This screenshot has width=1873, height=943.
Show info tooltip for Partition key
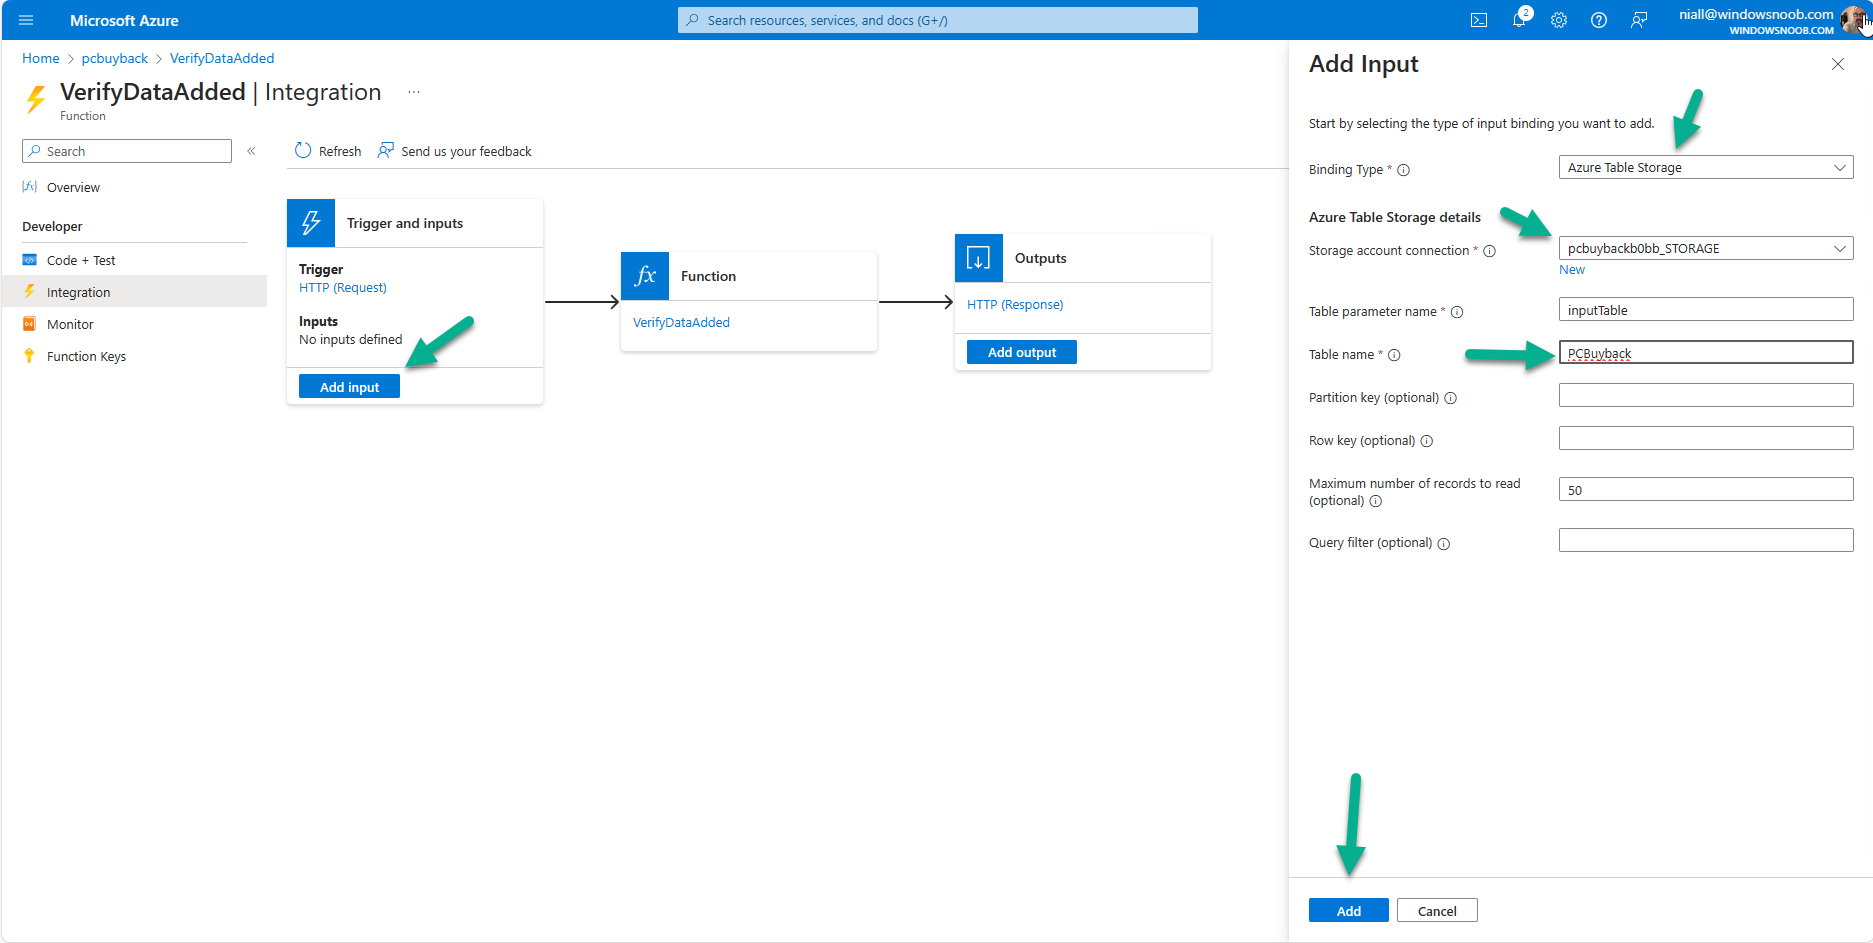[x=1451, y=398]
